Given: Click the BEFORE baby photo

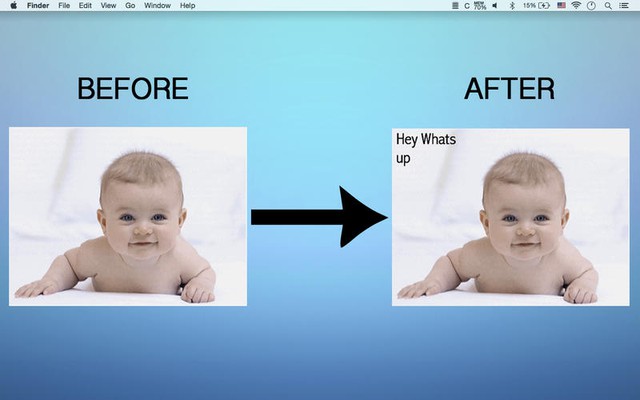Looking at the screenshot, I should [x=128, y=216].
